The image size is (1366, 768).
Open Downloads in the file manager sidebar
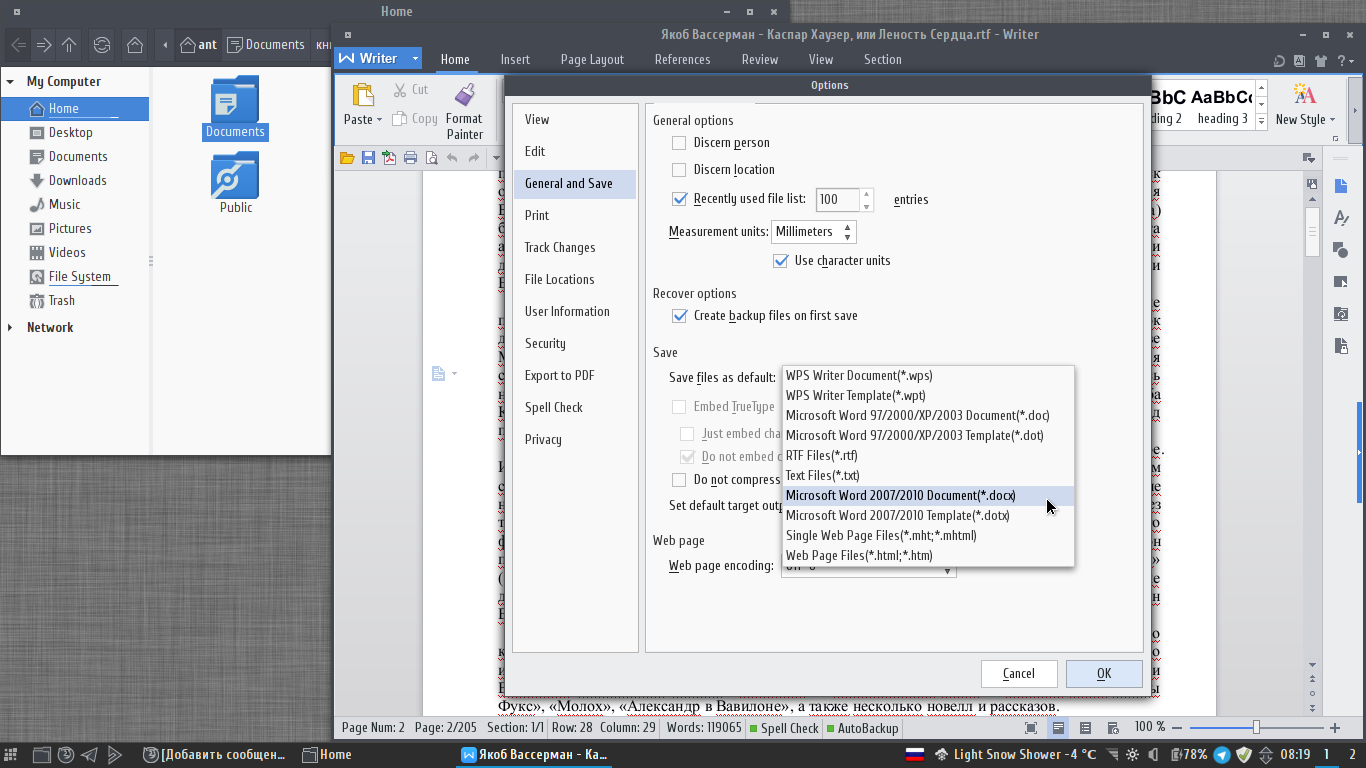coord(77,181)
